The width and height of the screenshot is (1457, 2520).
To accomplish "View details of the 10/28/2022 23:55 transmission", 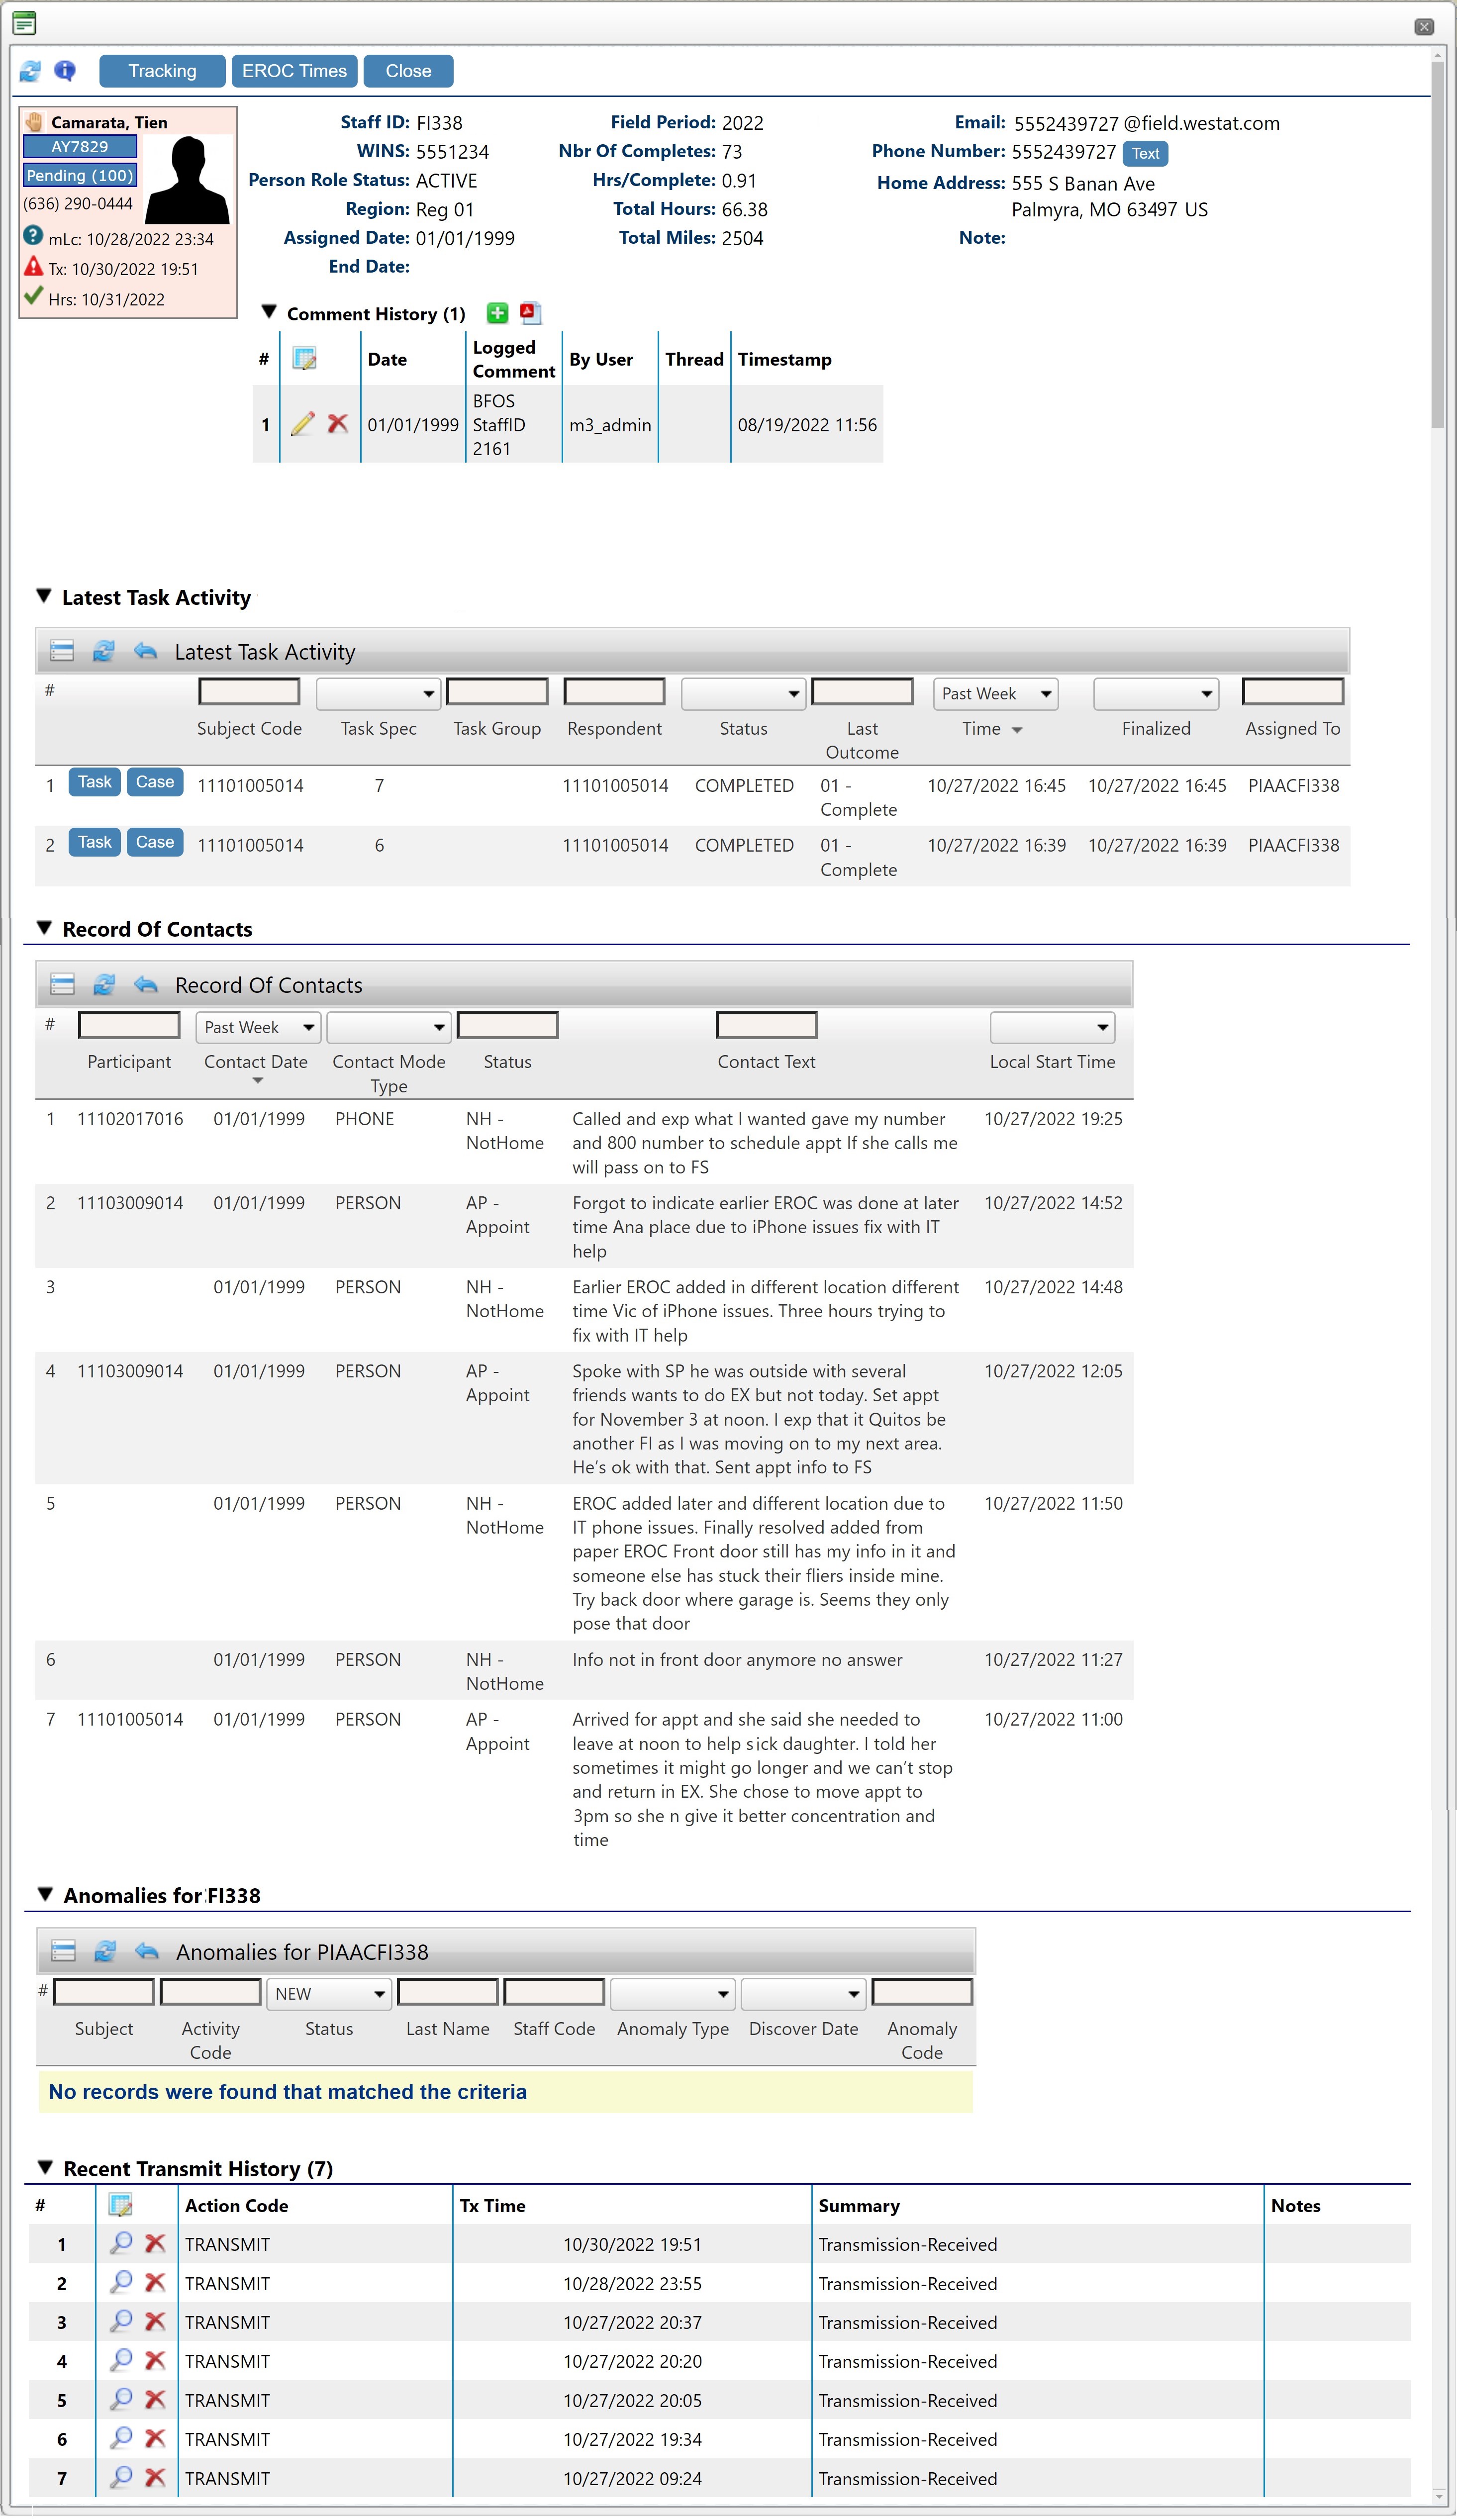I will (x=121, y=2283).
